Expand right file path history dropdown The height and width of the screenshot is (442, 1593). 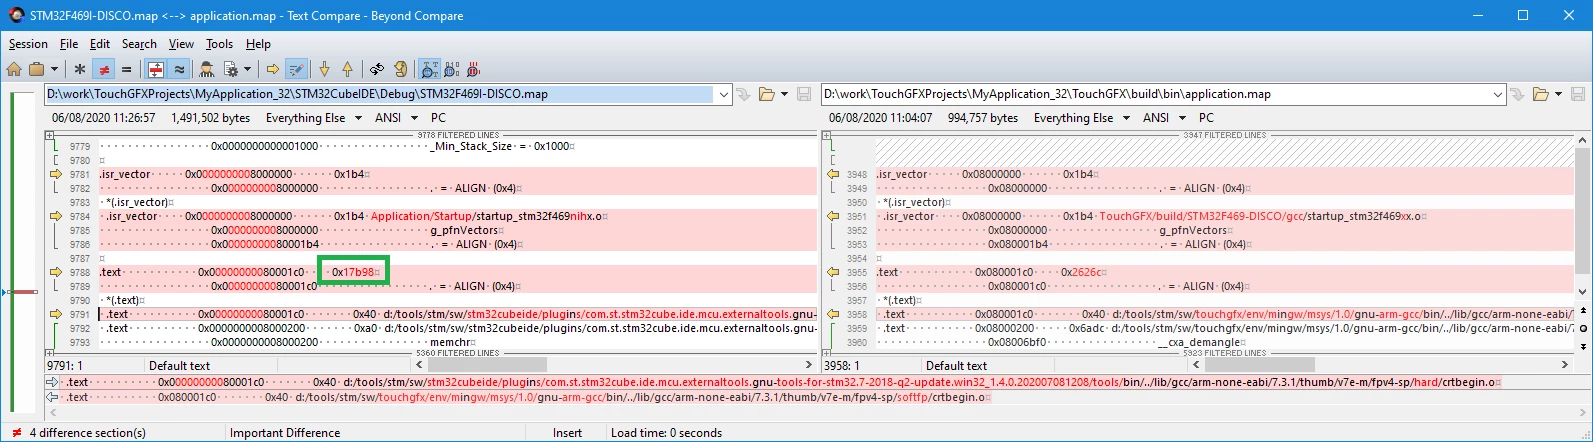click(1498, 94)
